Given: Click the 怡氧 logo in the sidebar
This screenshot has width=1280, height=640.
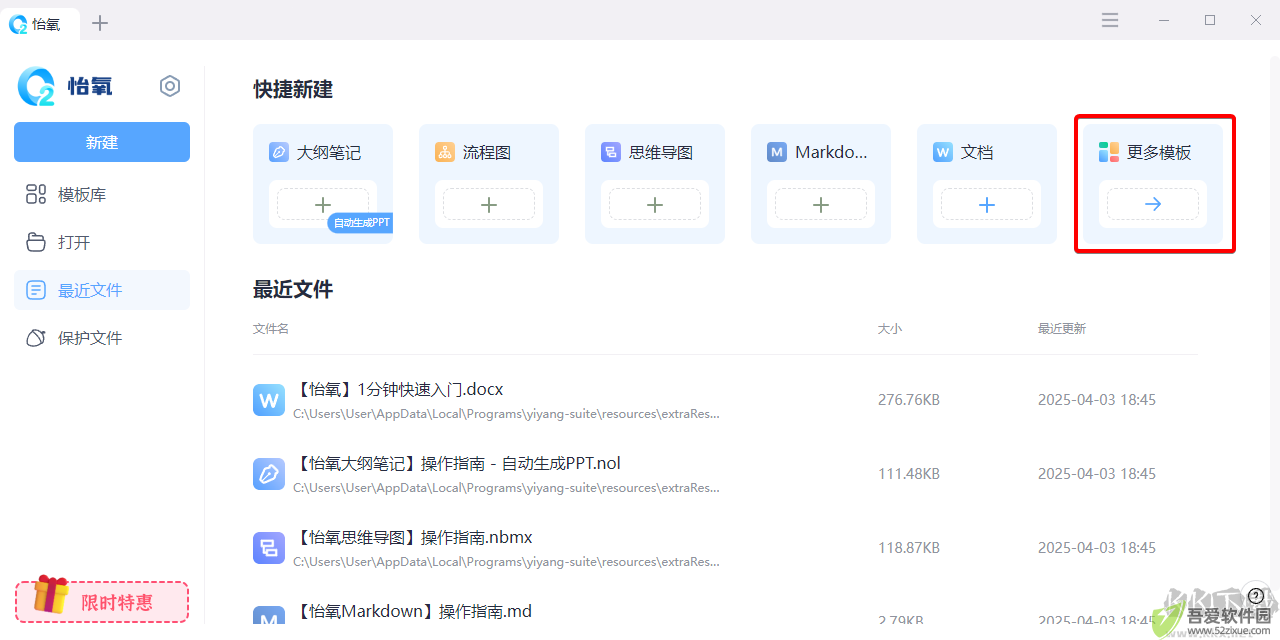Looking at the screenshot, I should point(66,87).
